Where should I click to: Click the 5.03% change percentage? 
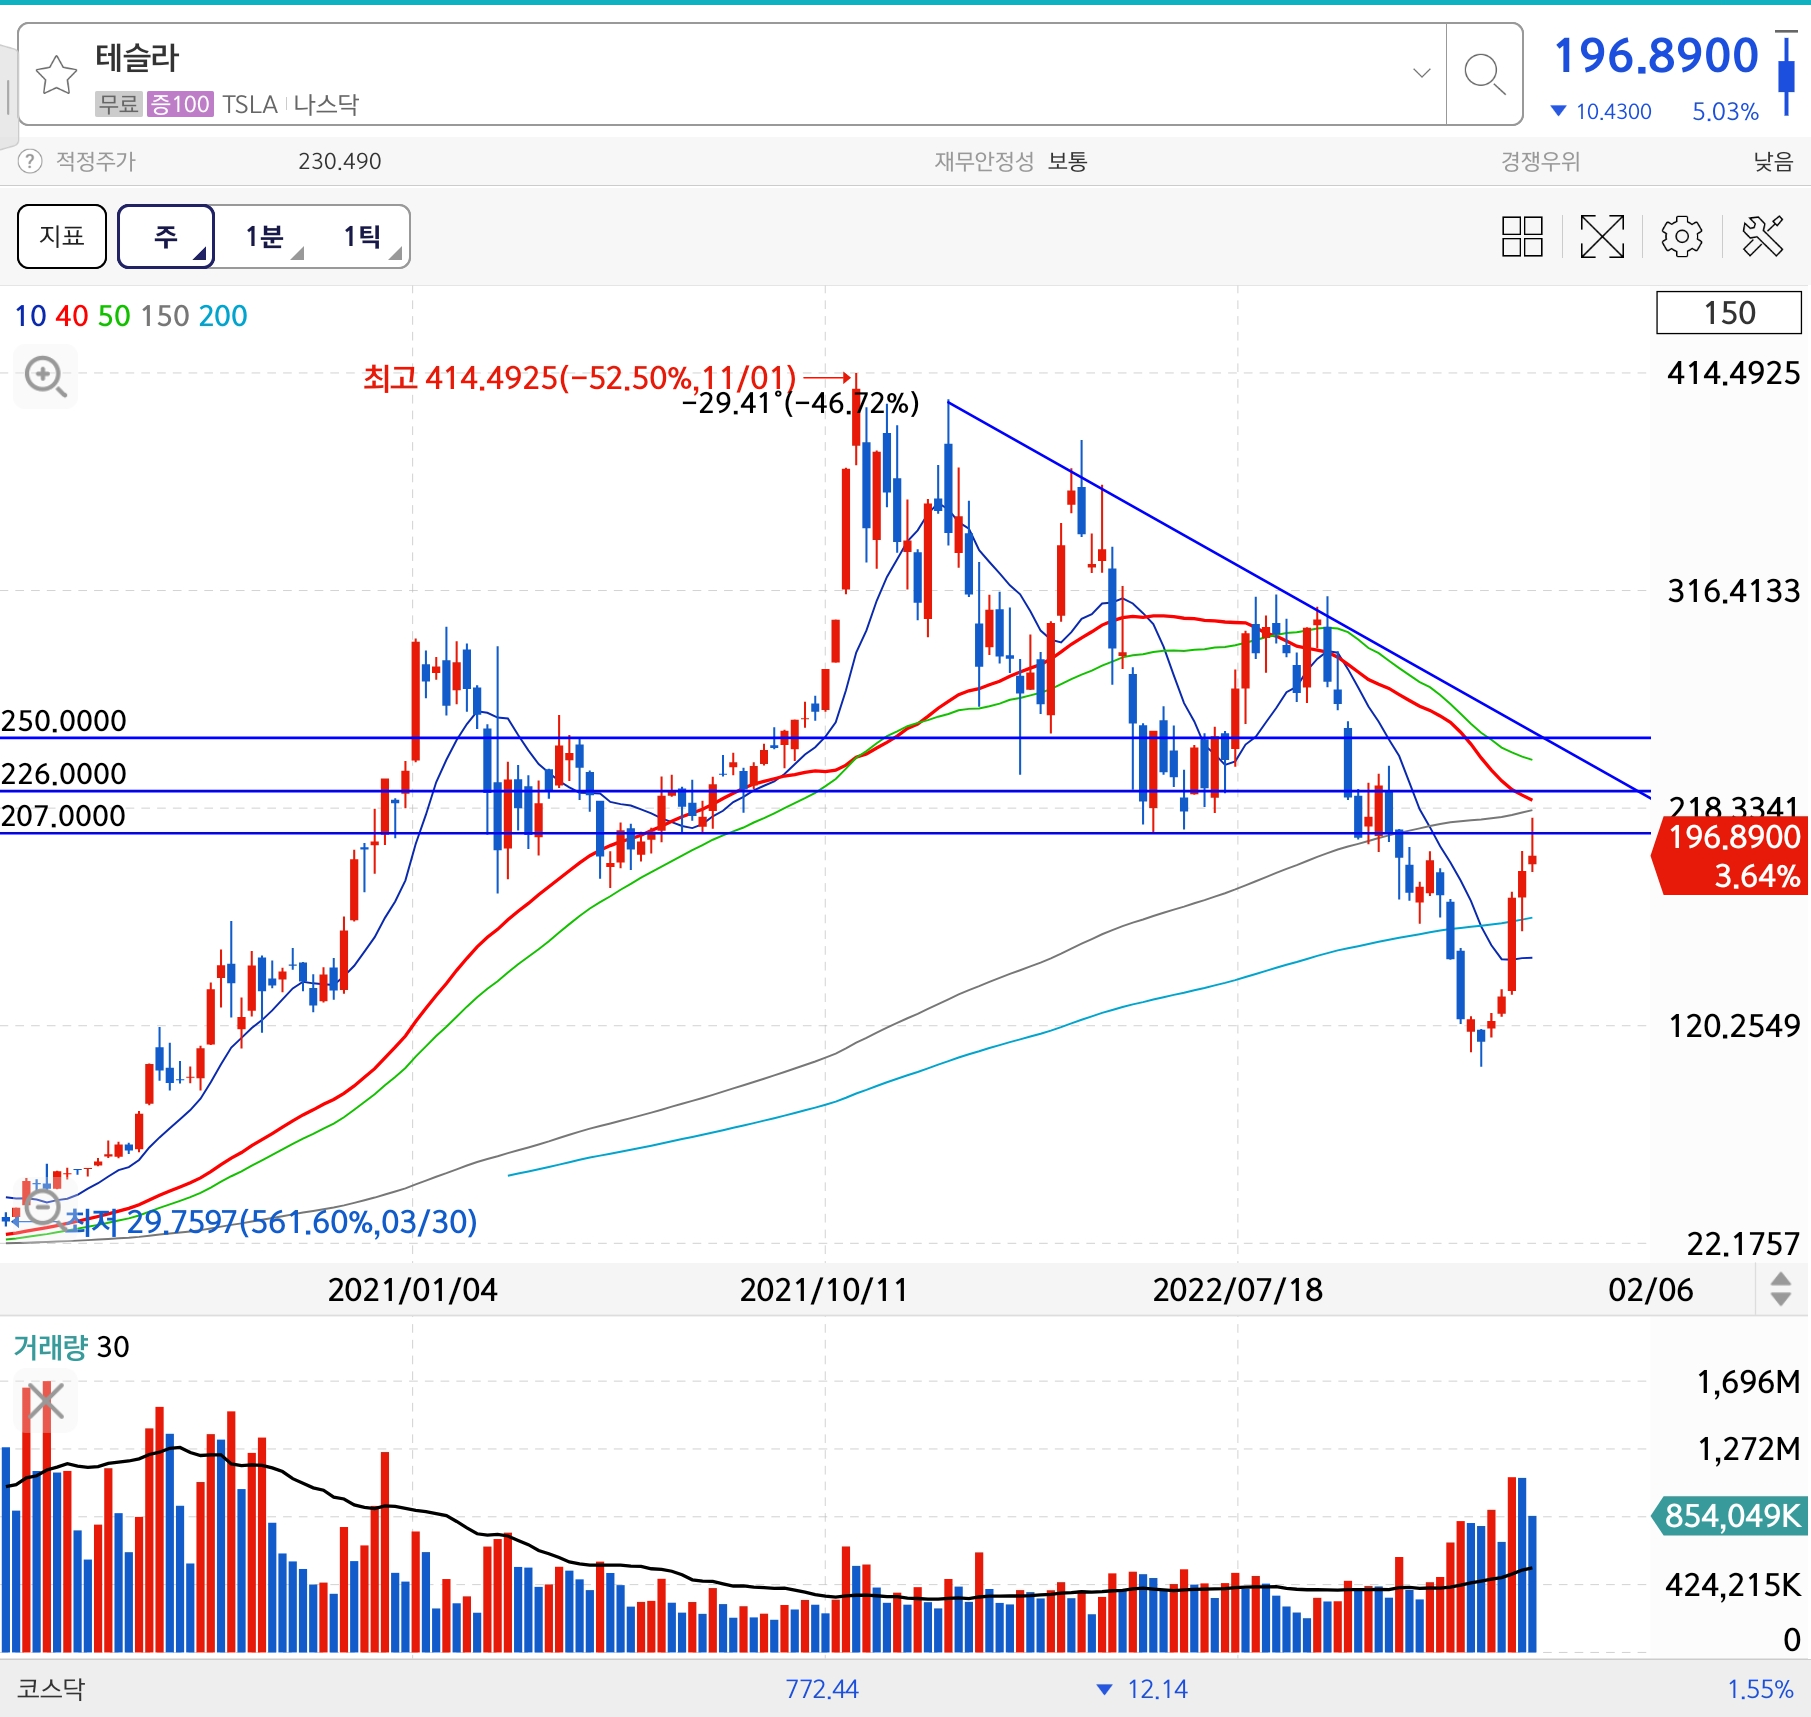click(x=1725, y=112)
